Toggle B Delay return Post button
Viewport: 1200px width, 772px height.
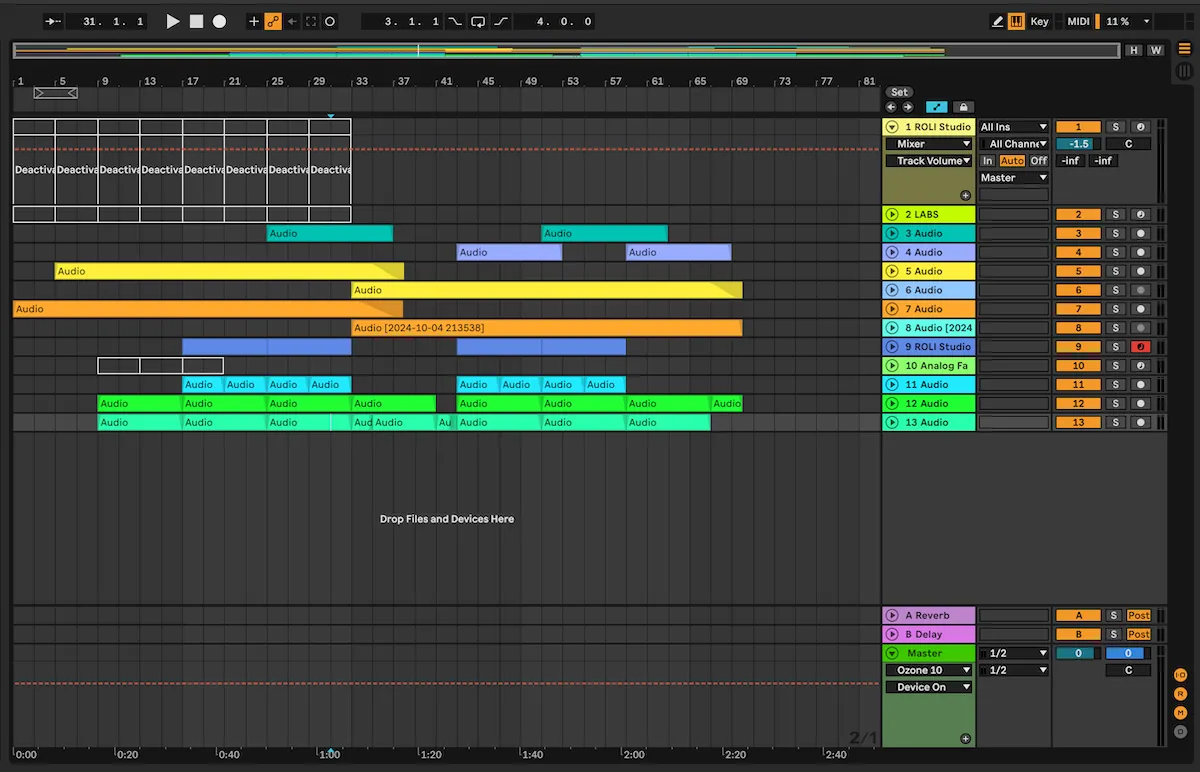[1139, 635]
